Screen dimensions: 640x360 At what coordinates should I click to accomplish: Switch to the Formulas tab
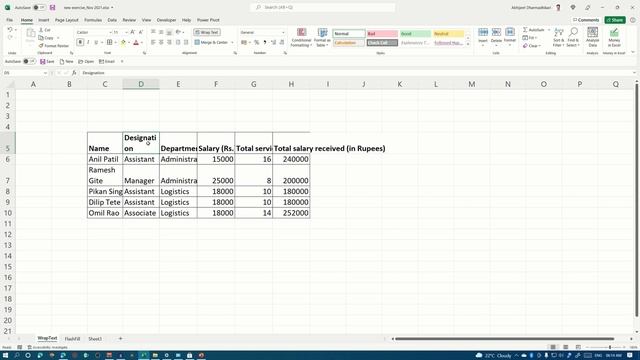point(93,20)
